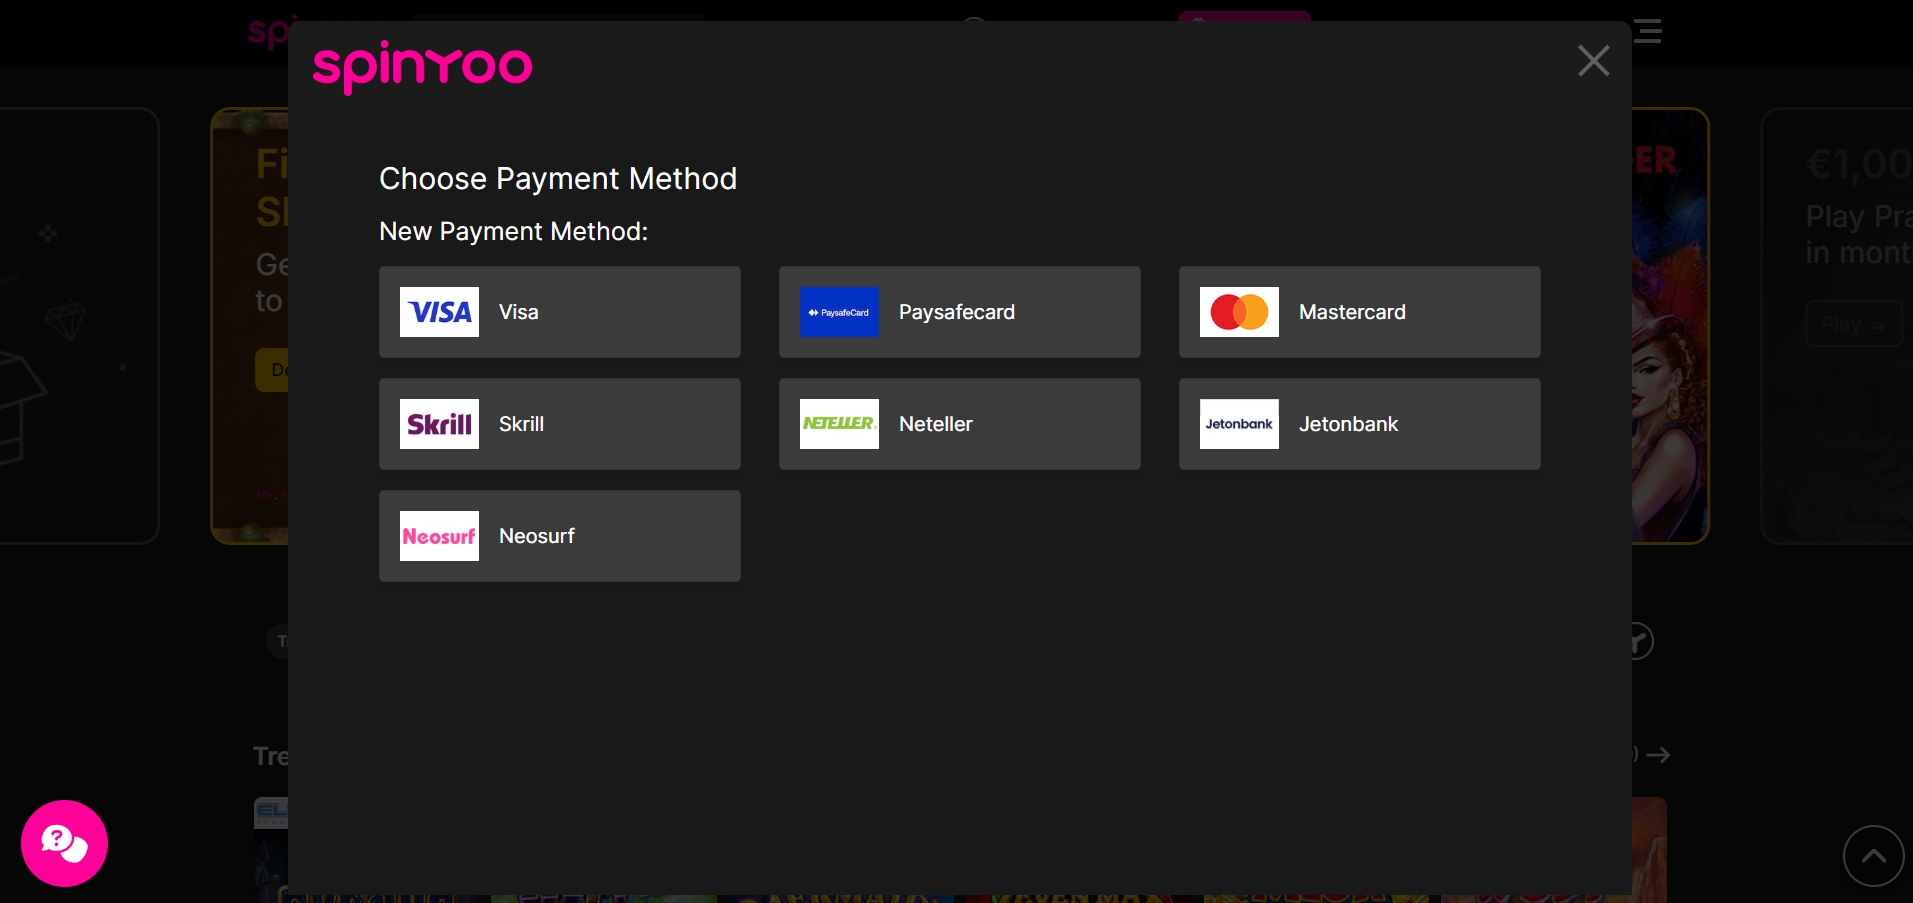Select Jetonbank as payment method
The image size is (1913, 903).
pyautogui.click(x=1359, y=424)
